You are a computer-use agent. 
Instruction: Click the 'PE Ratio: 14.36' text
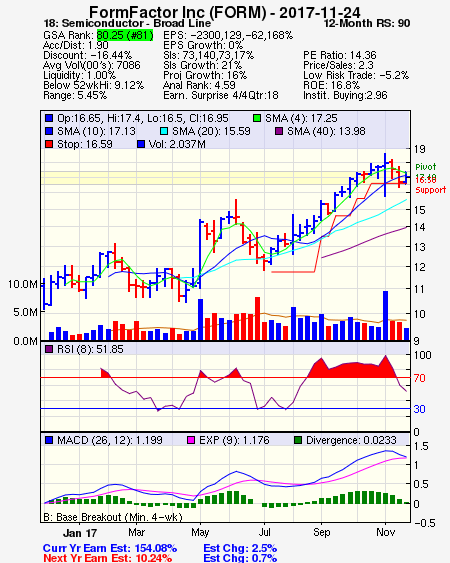point(340,55)
